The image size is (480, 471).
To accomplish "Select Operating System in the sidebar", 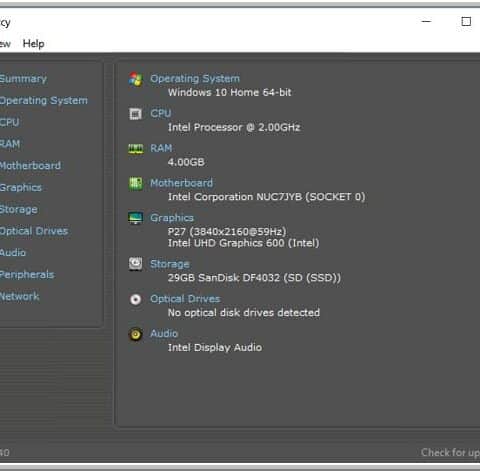I will coord(44,101).
